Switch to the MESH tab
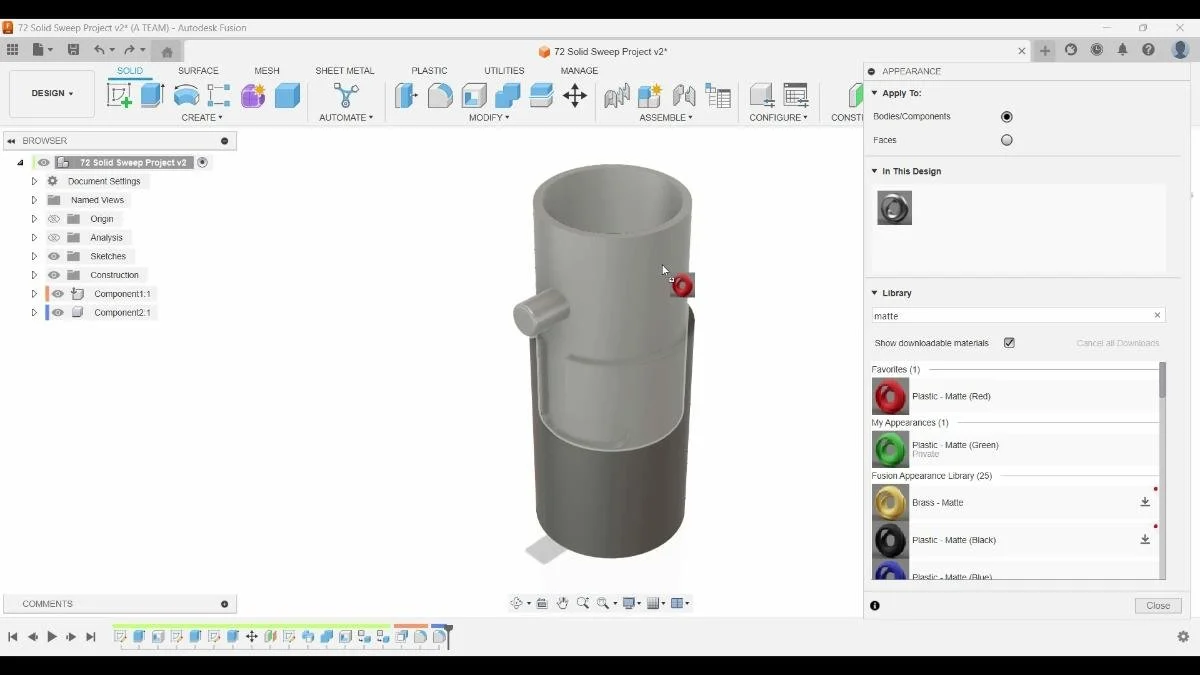This screenshot has height=675, width=1200. [x=267, y=71]
